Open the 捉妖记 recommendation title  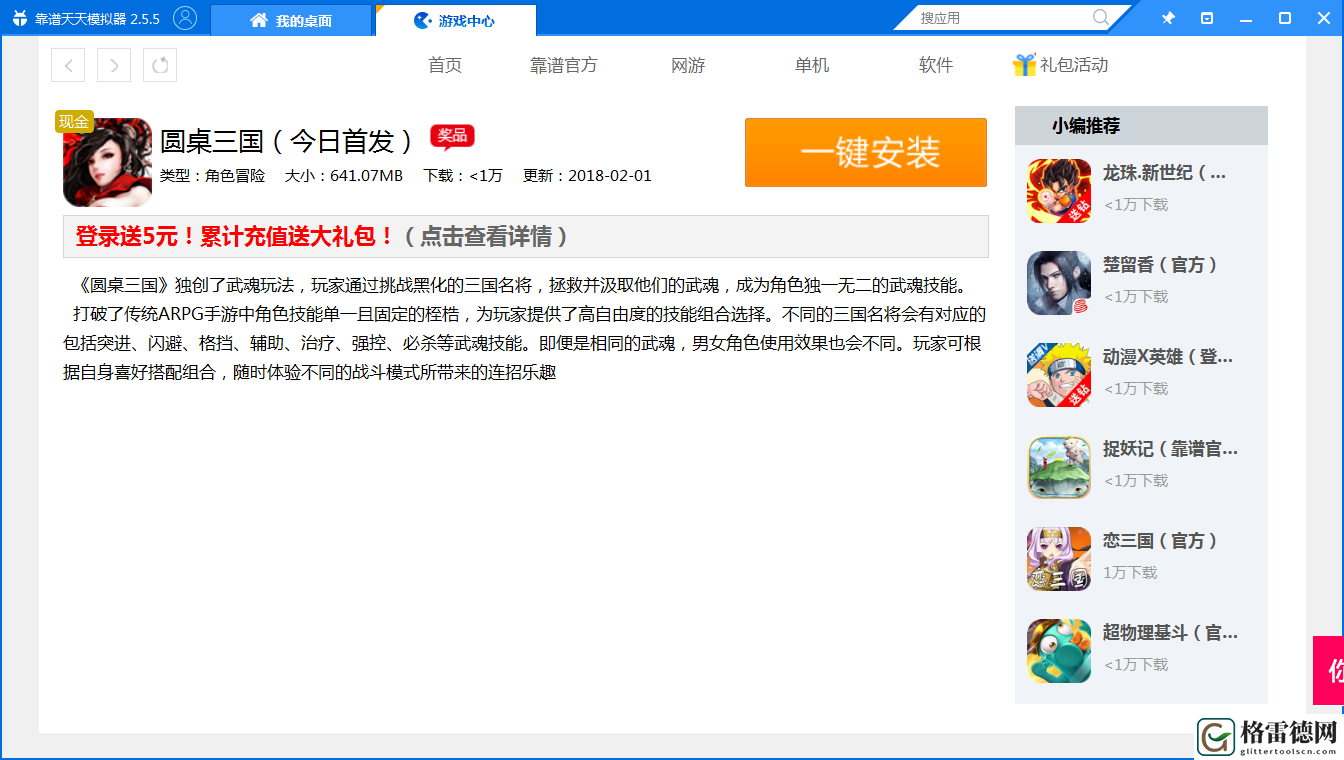point(1170,449)
